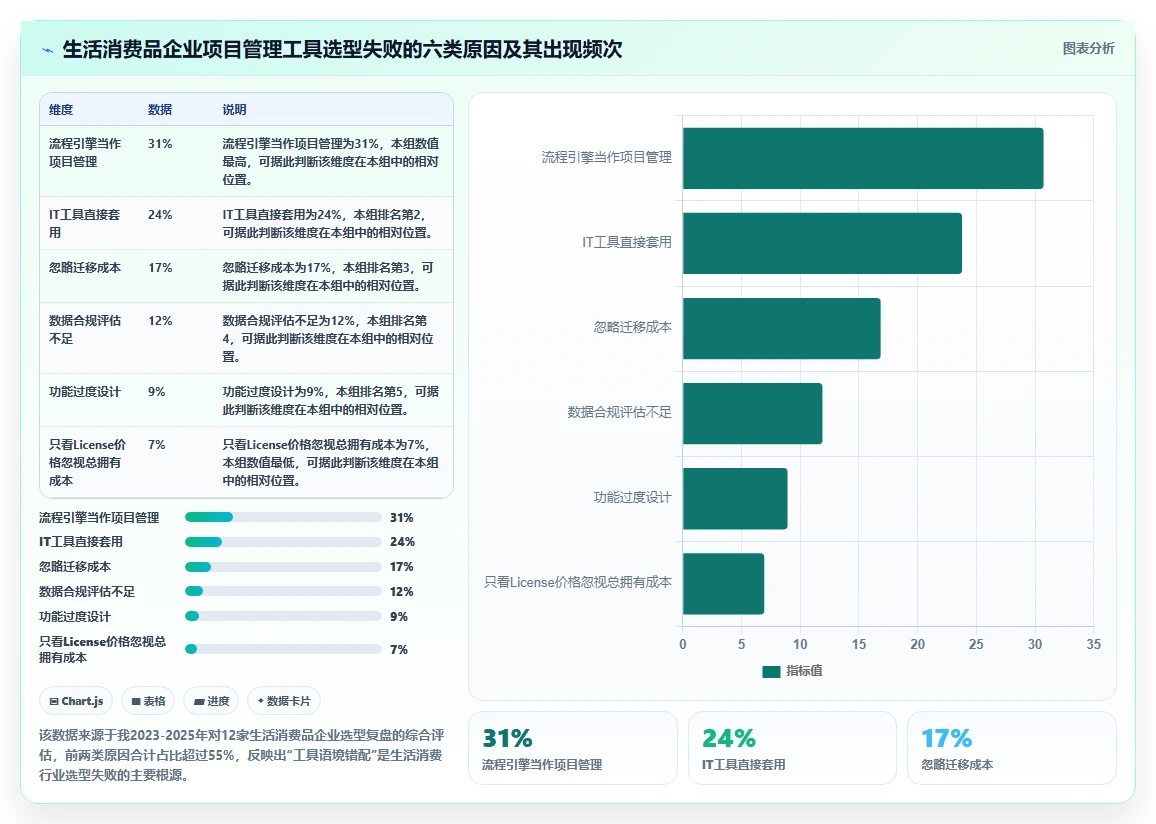Click the chart bar for 忽略迁移成本
The image size is (1156, 824).
click(x=781, y=329)
